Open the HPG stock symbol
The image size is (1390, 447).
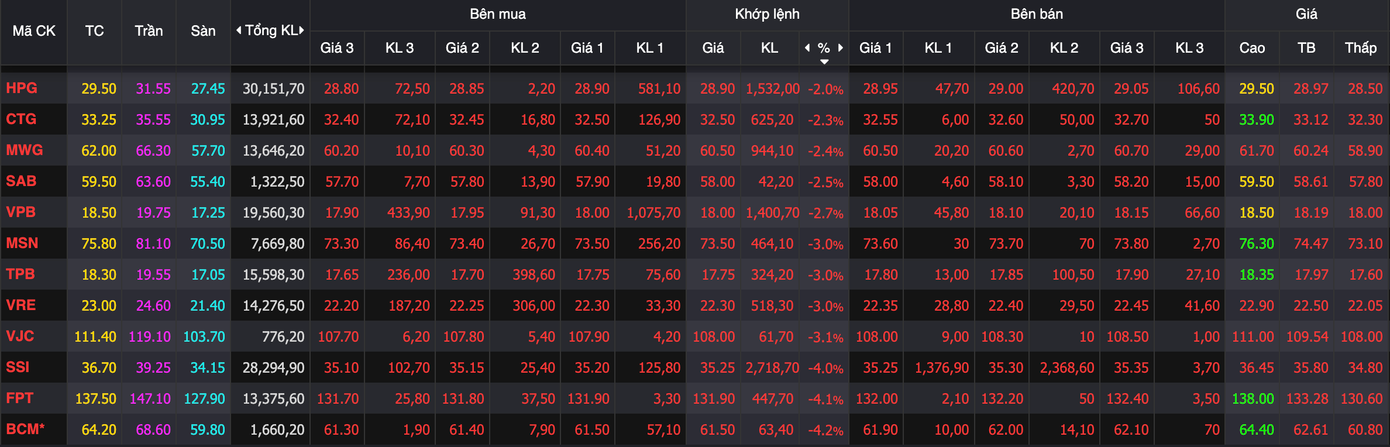22,88
